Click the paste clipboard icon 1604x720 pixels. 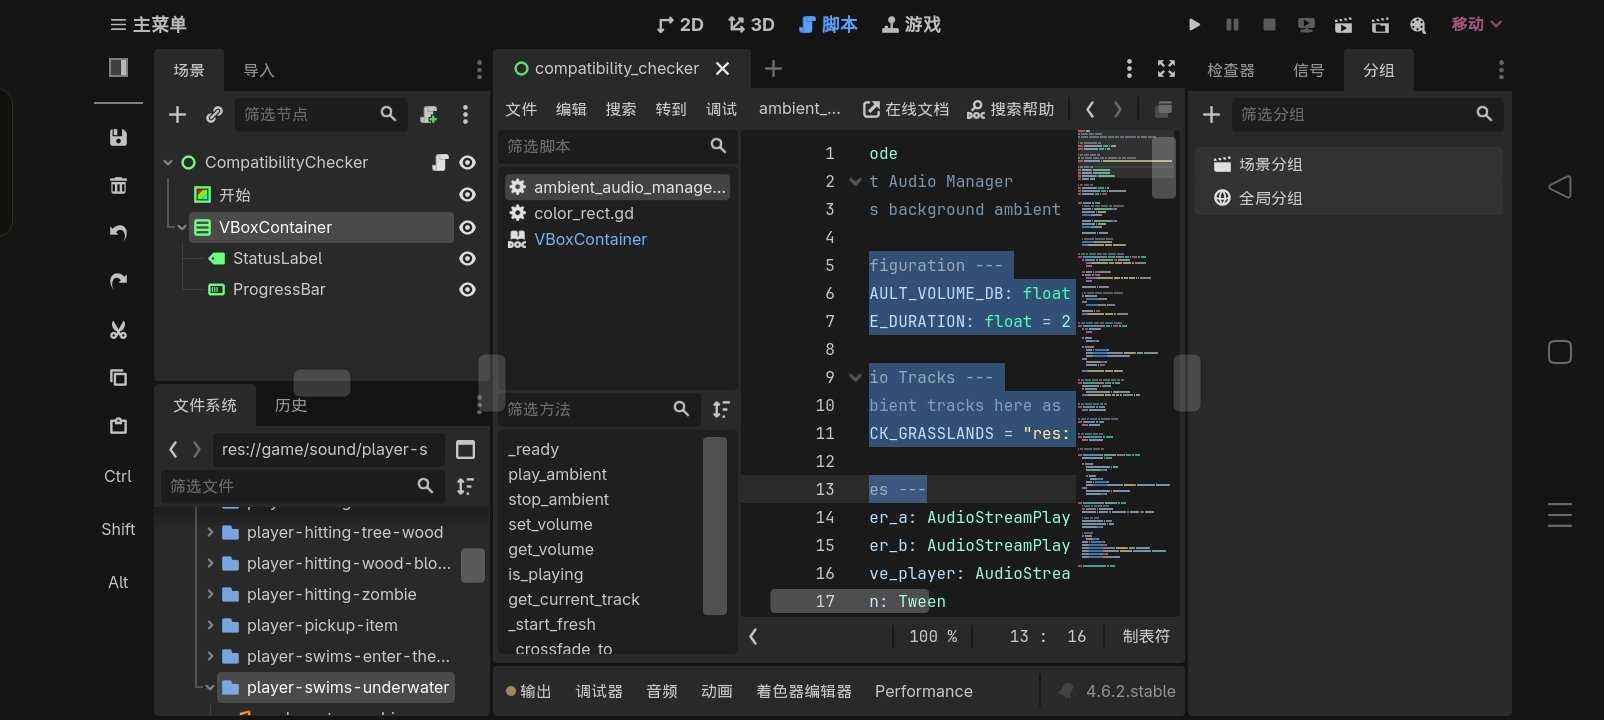(118, 425)
